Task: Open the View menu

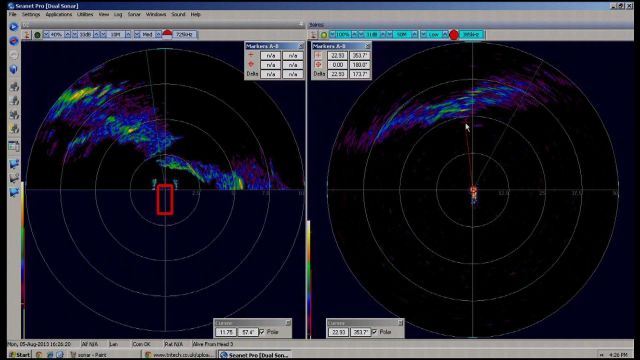Action: 104,14
